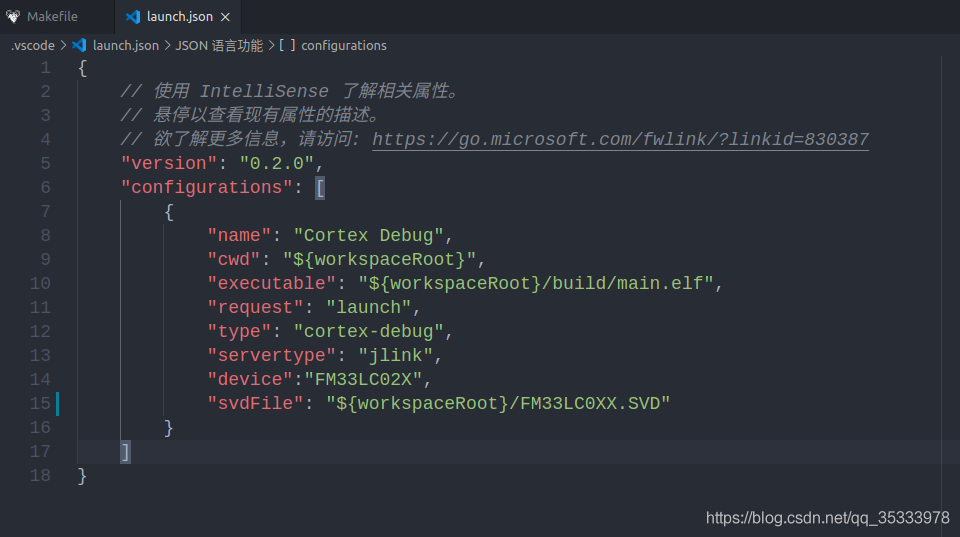960x537 pixels.
Task: Expand the chevron after .vscode breadcrumb
Action: click(63, 45)
